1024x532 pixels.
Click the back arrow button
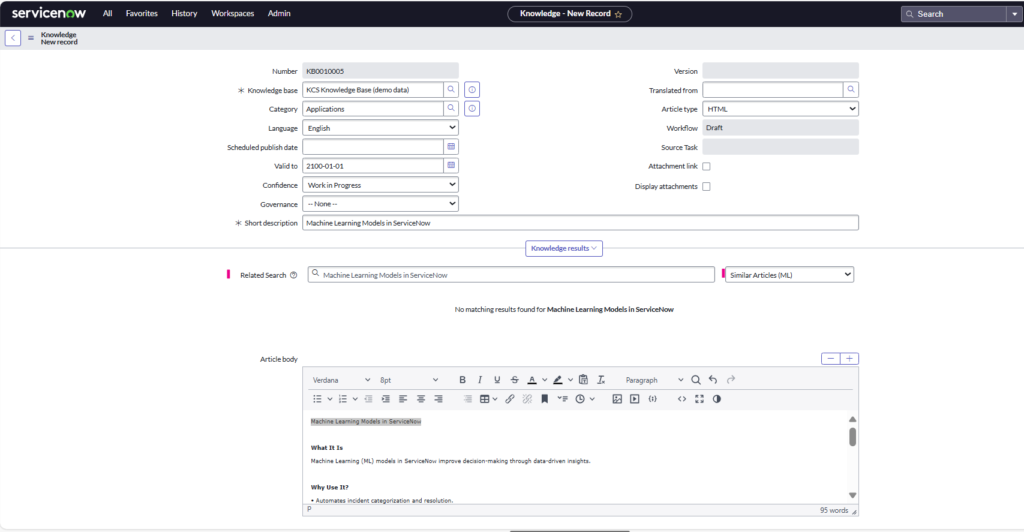click(13, 38)
